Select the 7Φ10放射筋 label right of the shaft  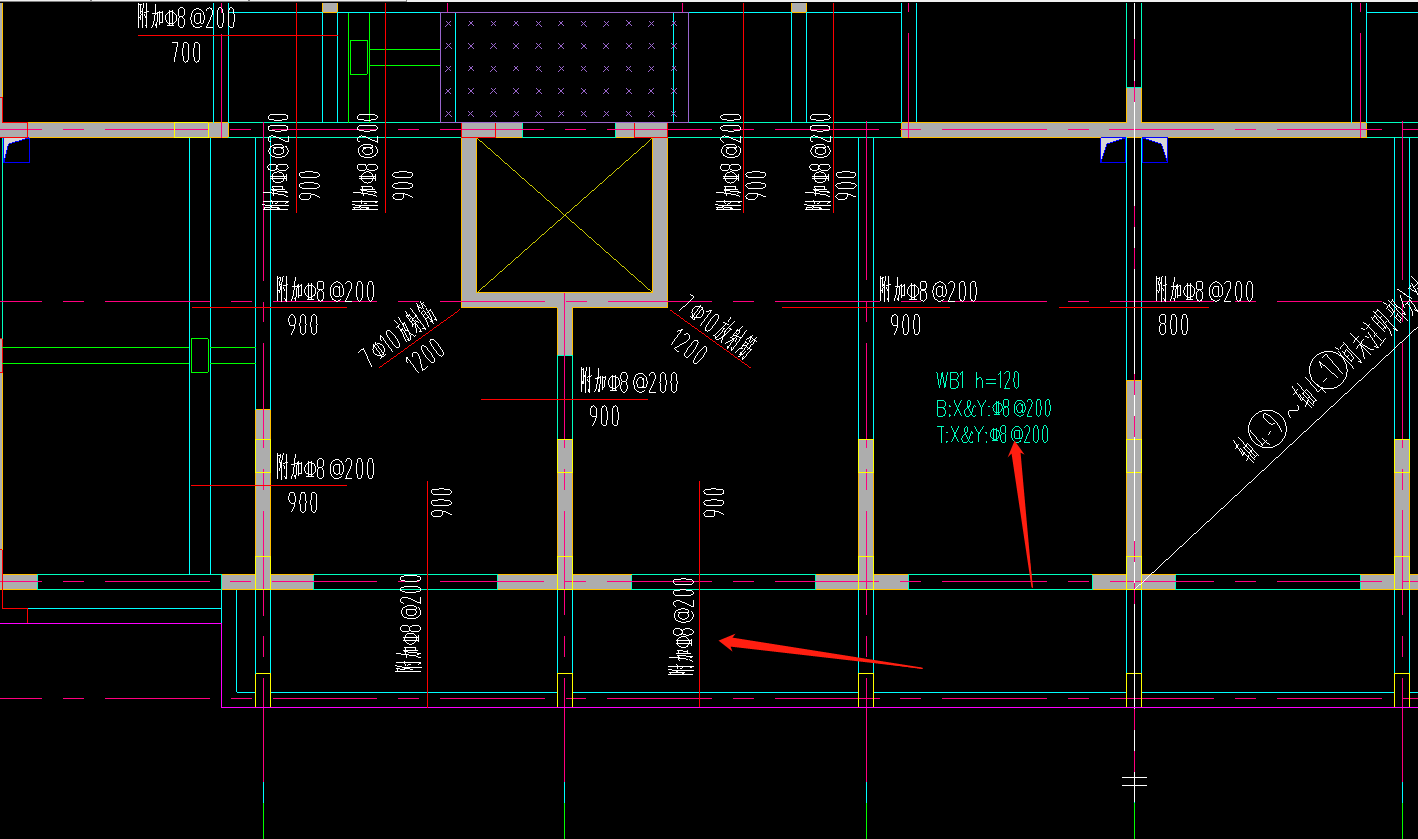pyautogui.click(x=718, y=327)
